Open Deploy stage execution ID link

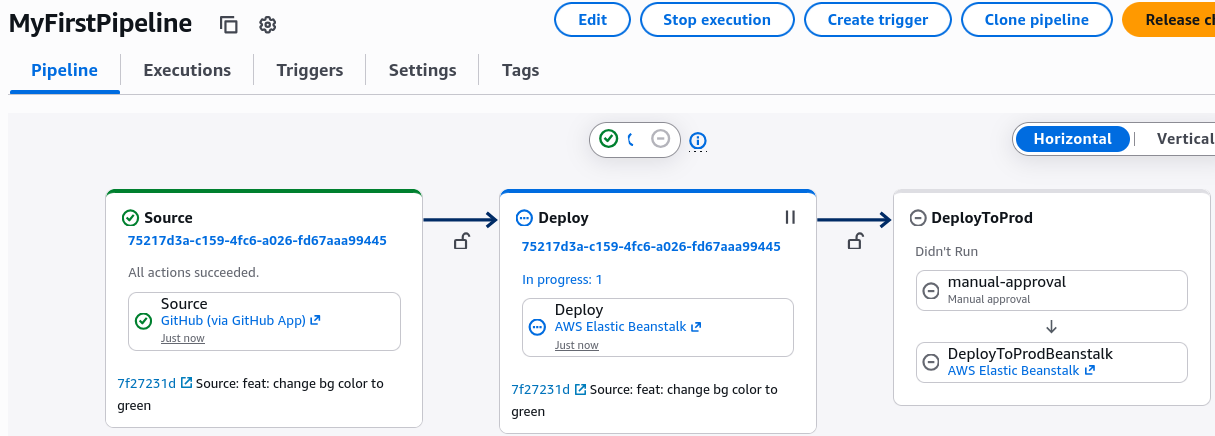[651, 247]
